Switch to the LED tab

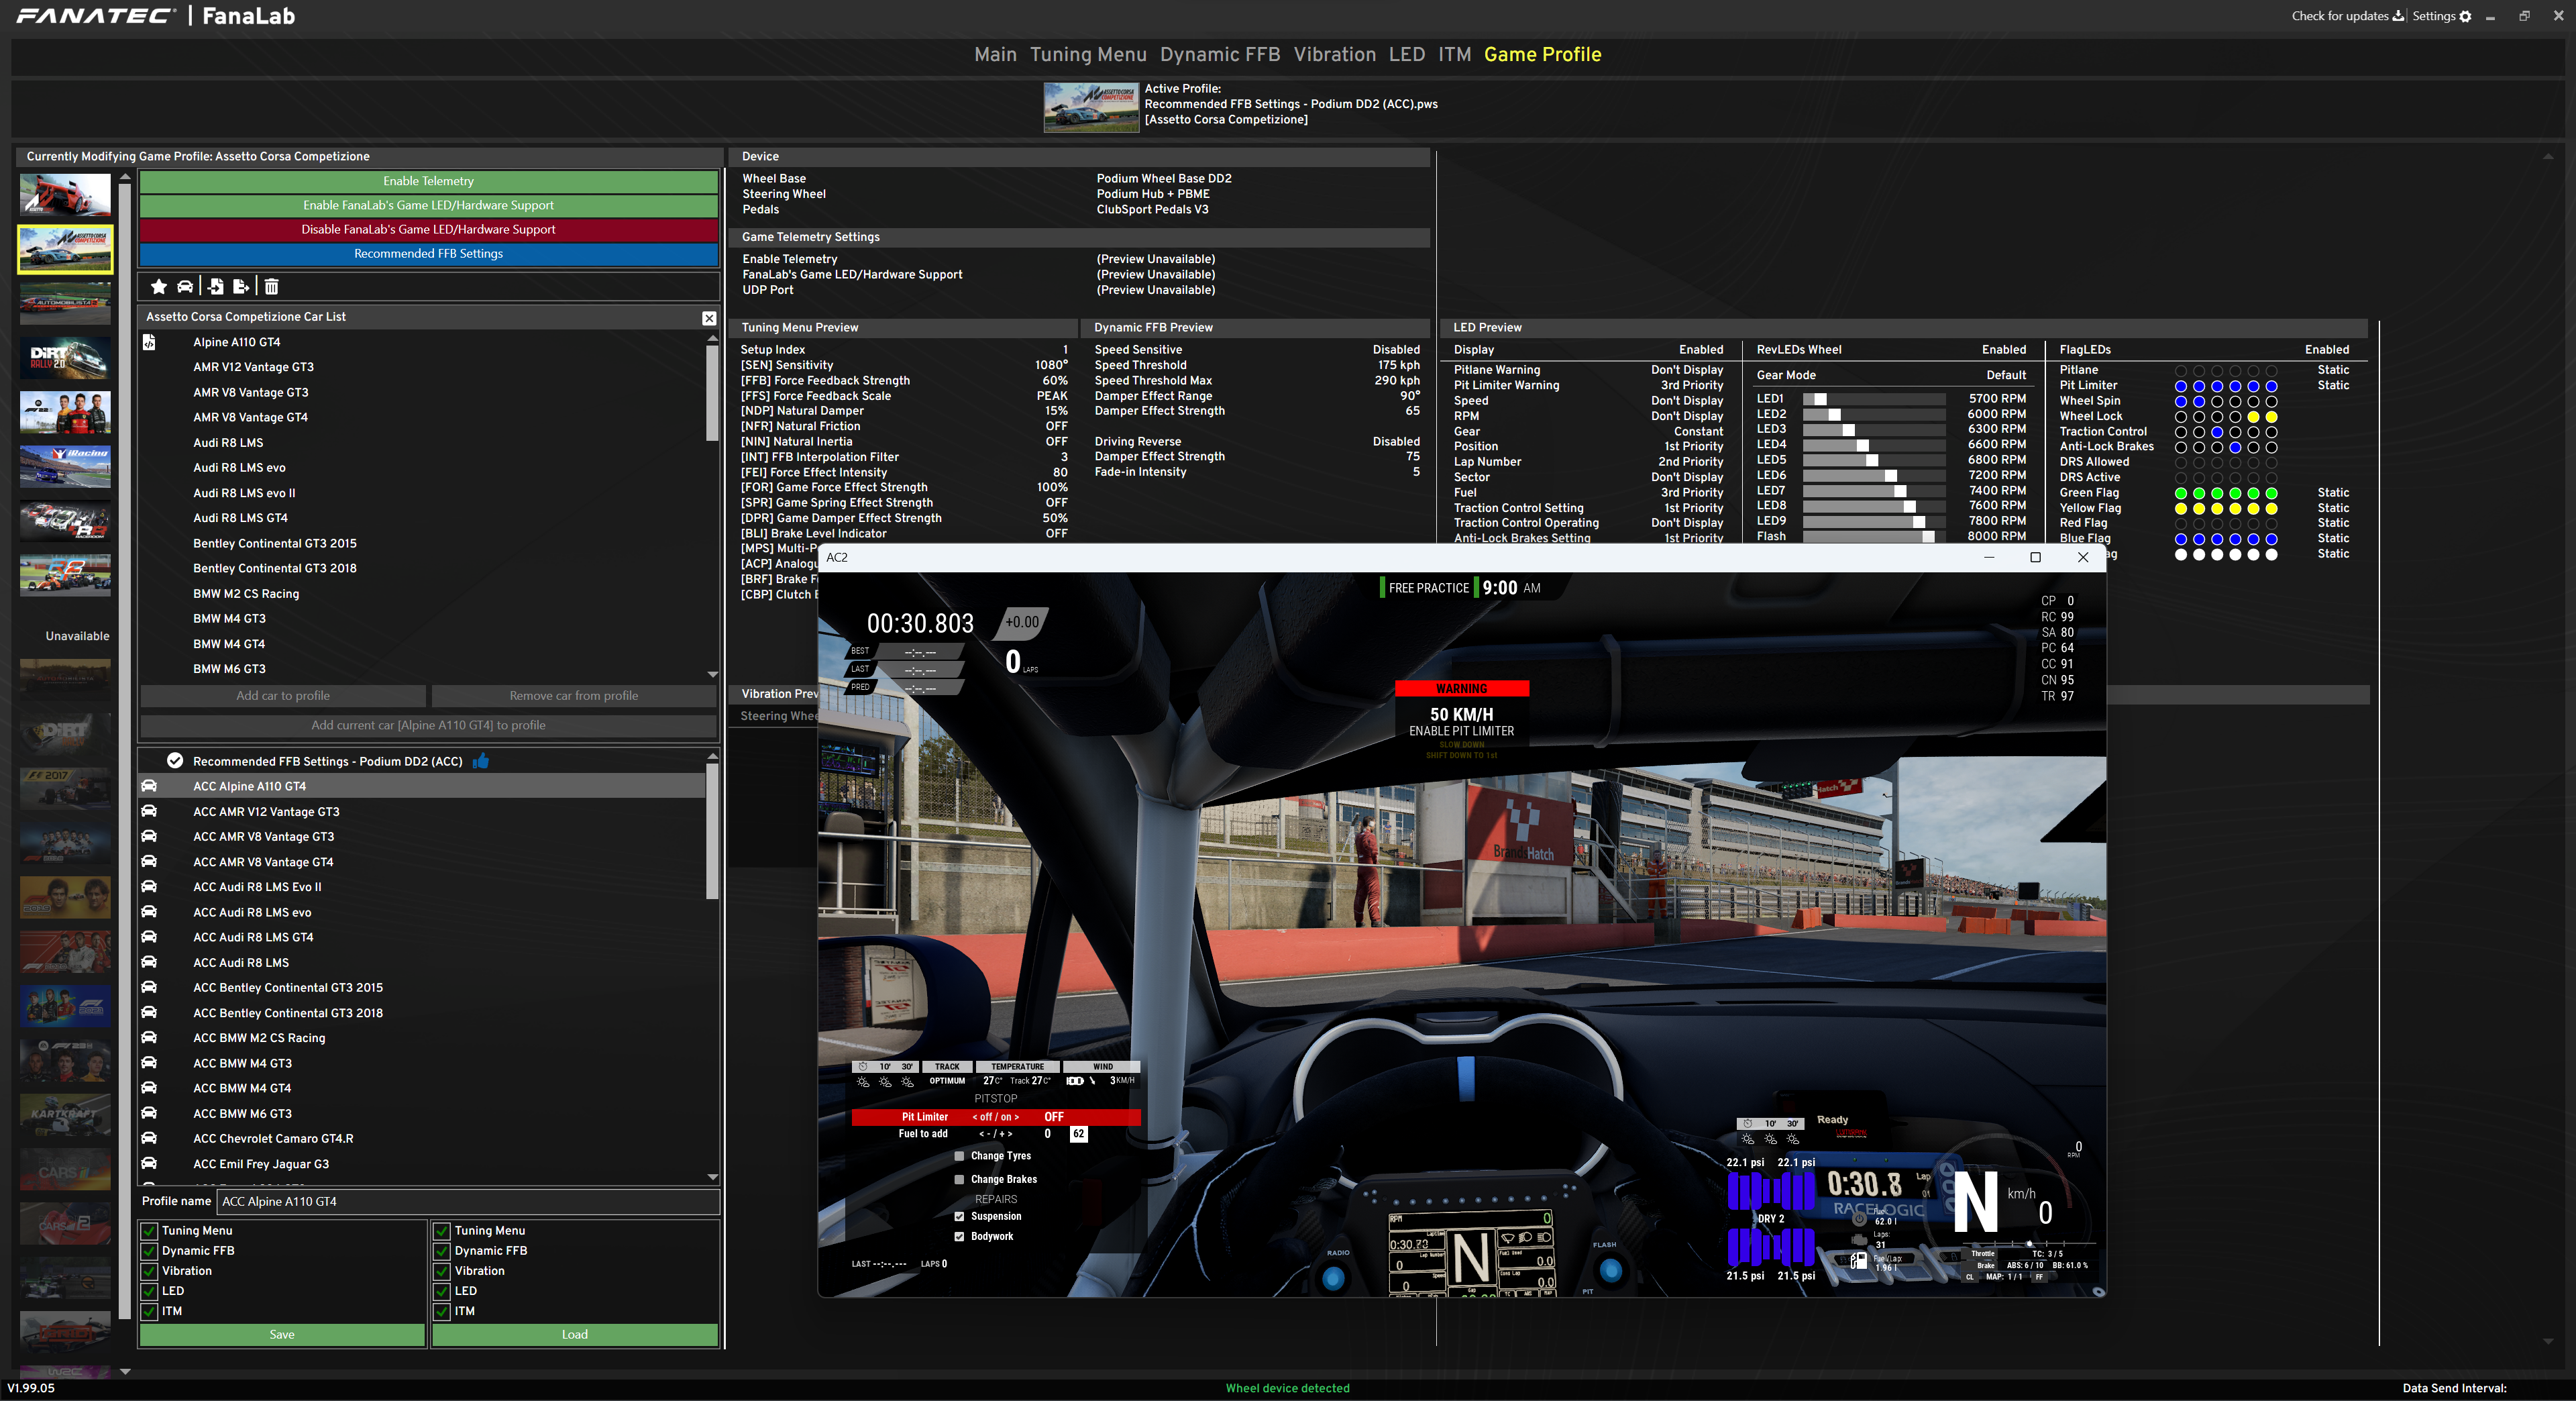pos(1407,55)
